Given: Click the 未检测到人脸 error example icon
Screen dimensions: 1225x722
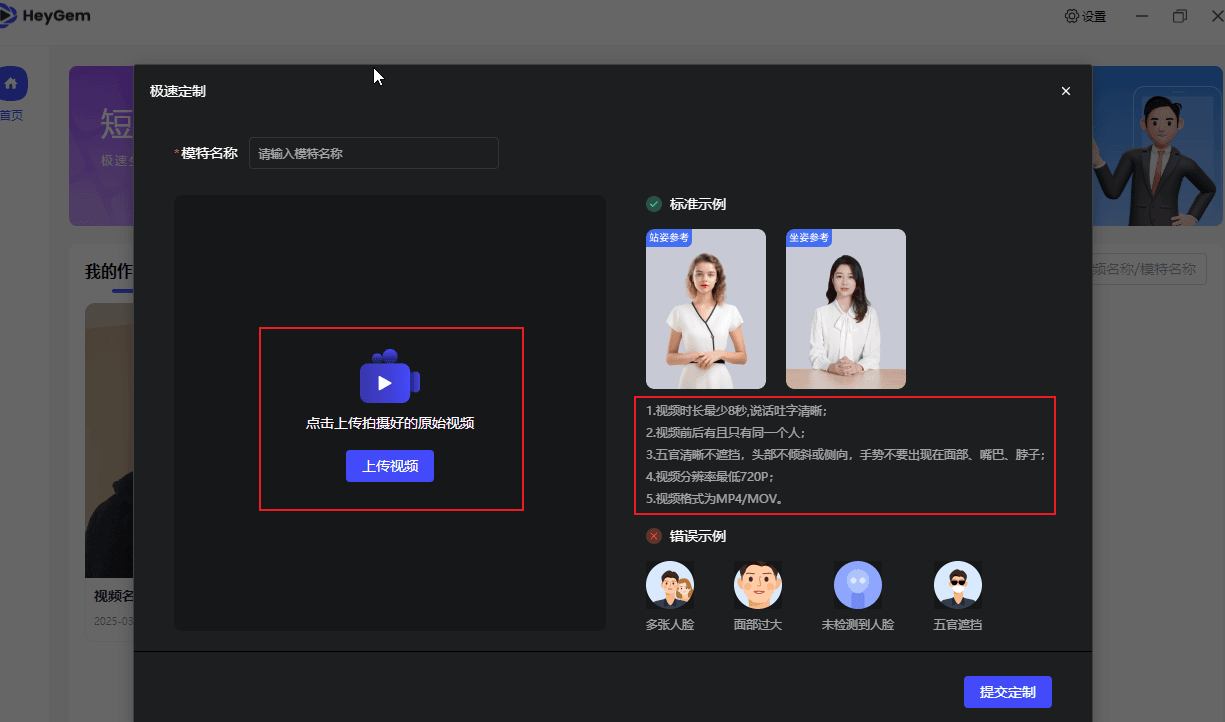Looking at the screenshot, I should [858, 585].
